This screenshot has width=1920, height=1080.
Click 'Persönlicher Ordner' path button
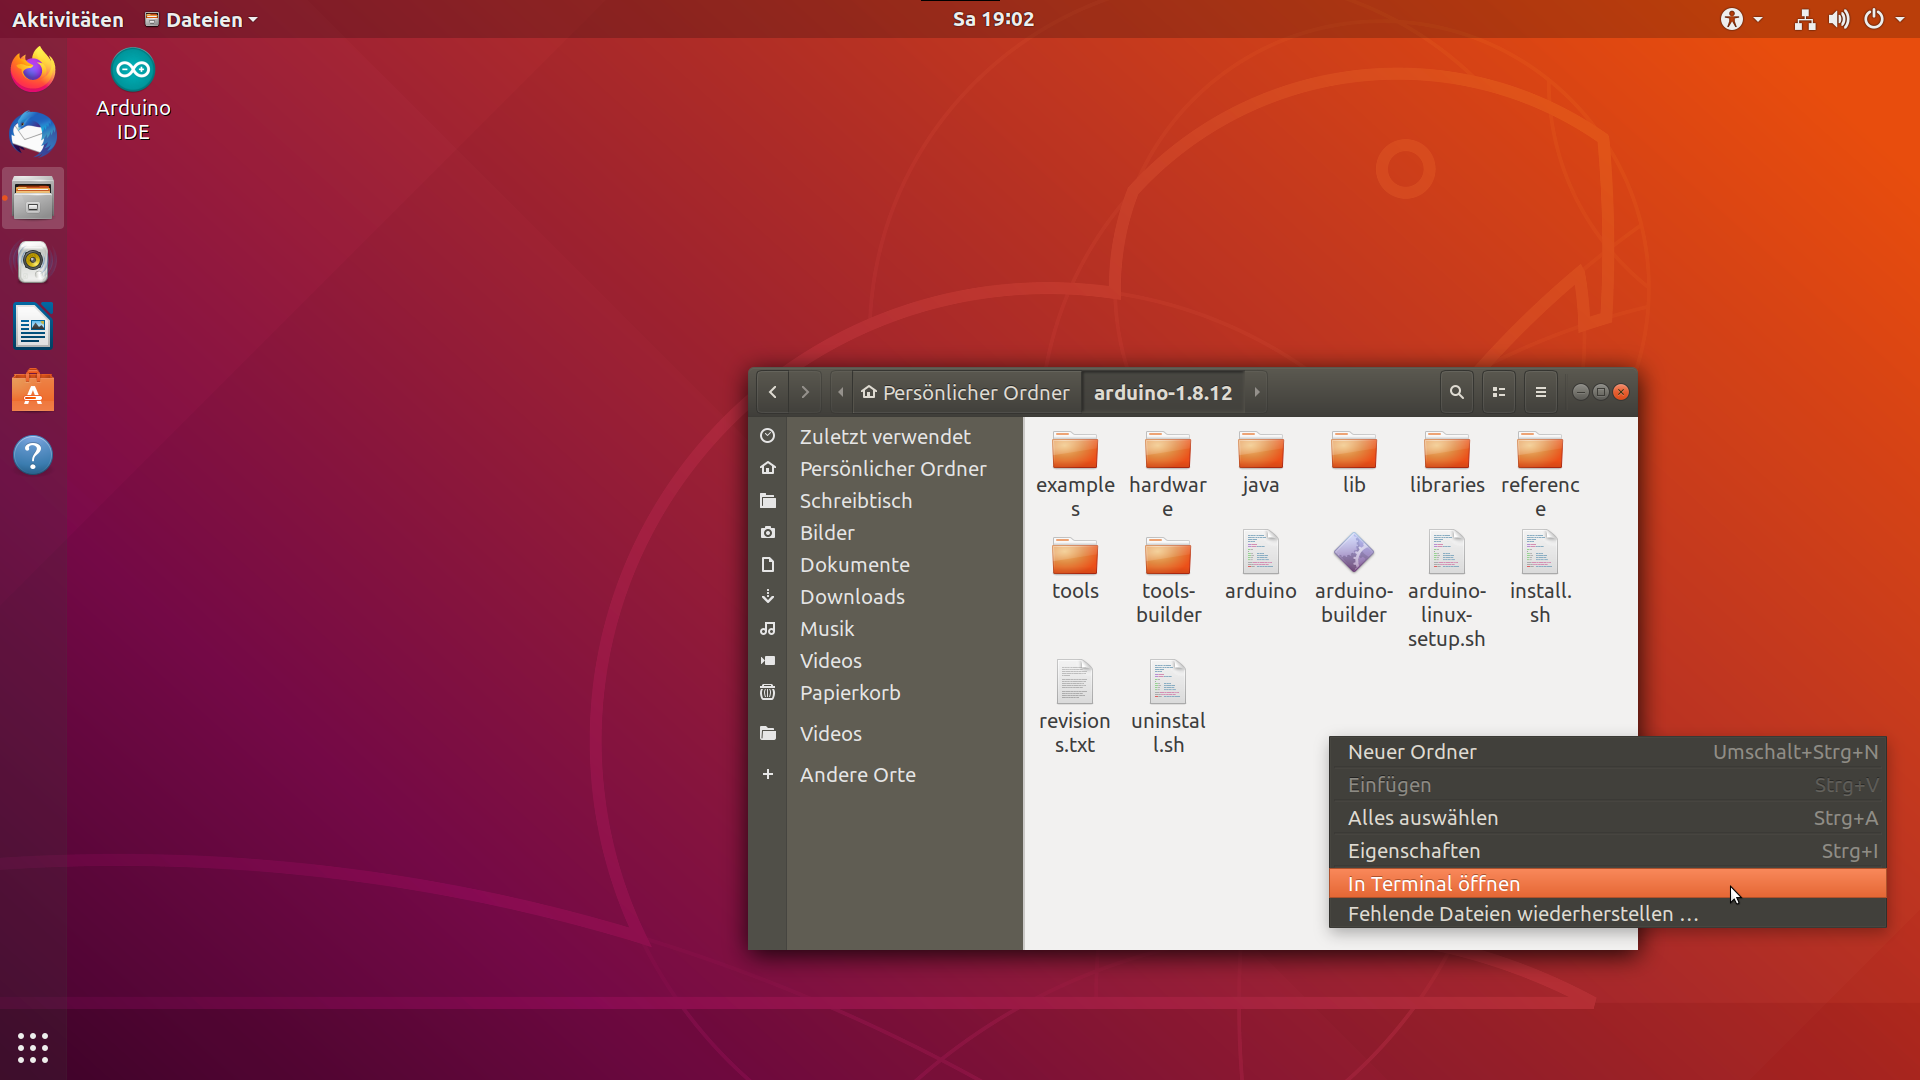[966, 392]
